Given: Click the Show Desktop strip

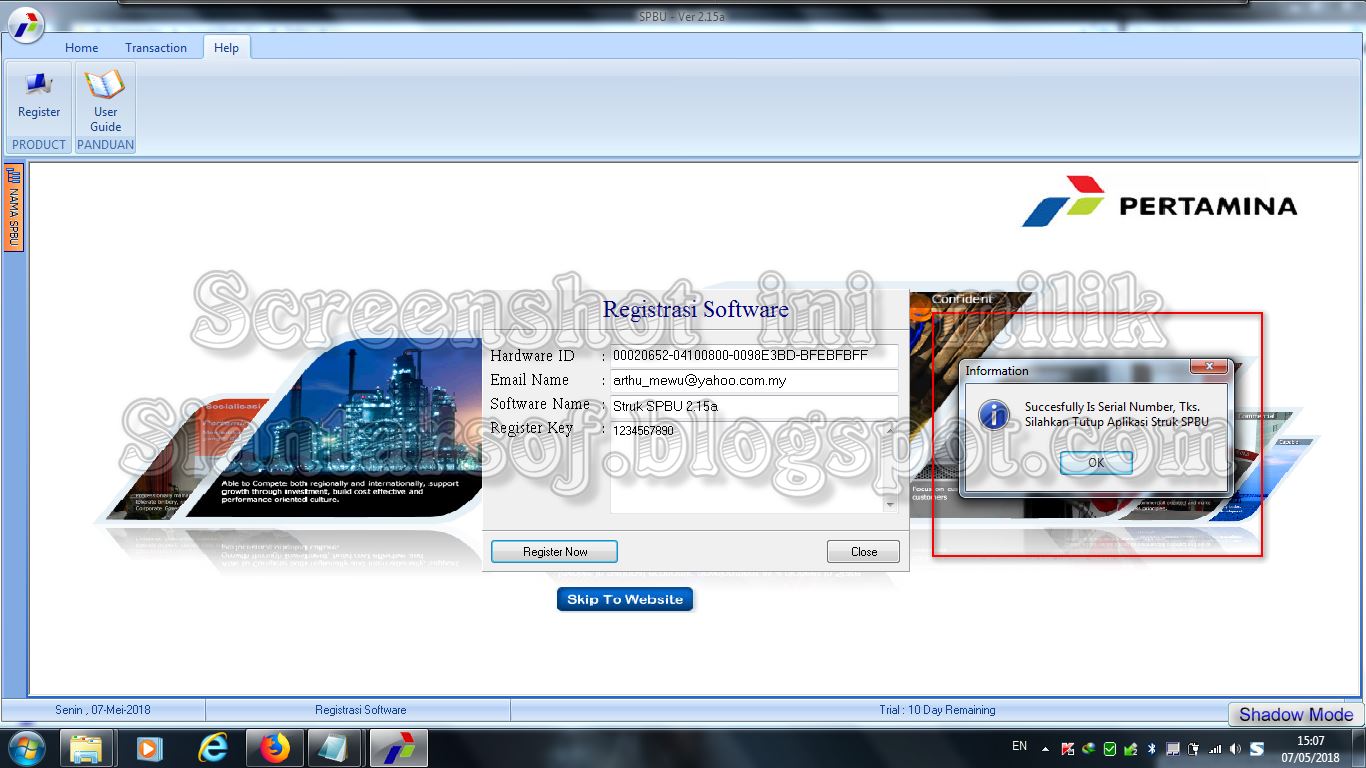Looking at the screenshot, I should click(1359, 748).
